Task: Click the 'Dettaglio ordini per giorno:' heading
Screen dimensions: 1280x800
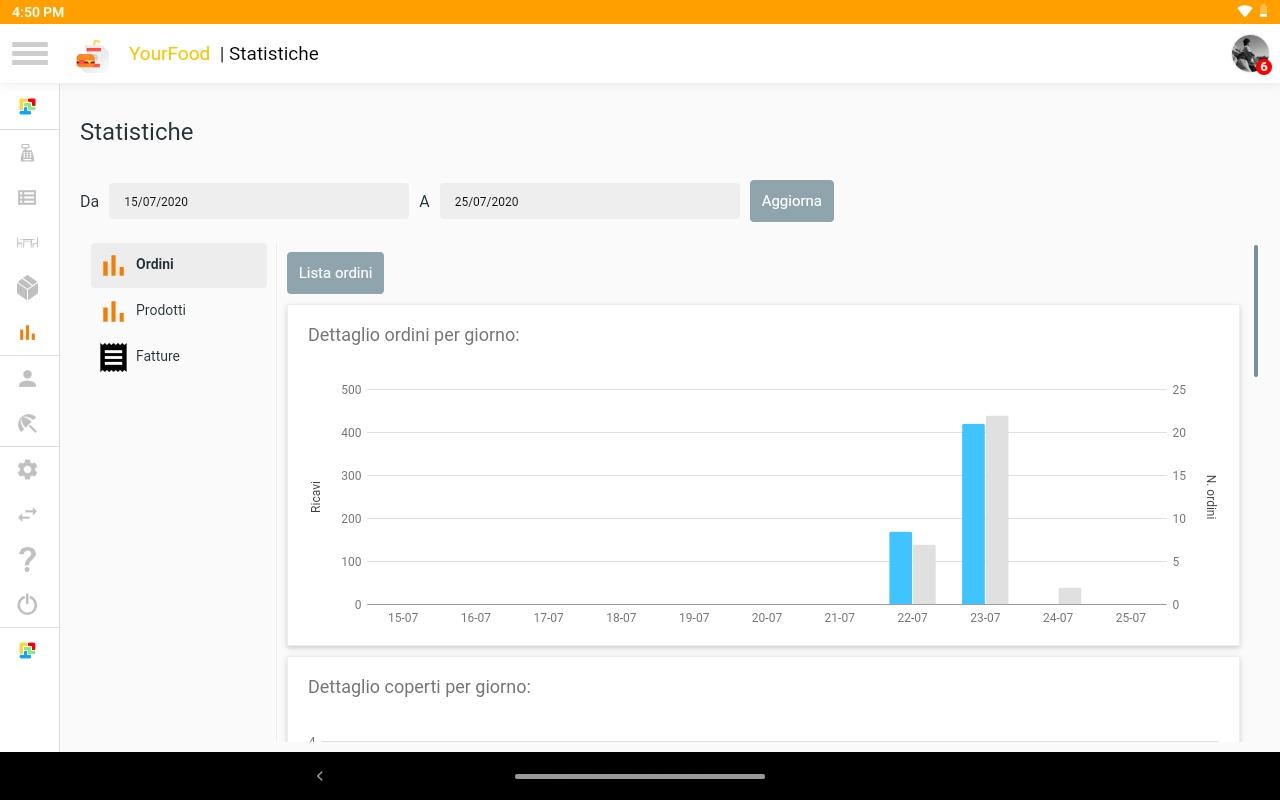Action: coord(414,335)
